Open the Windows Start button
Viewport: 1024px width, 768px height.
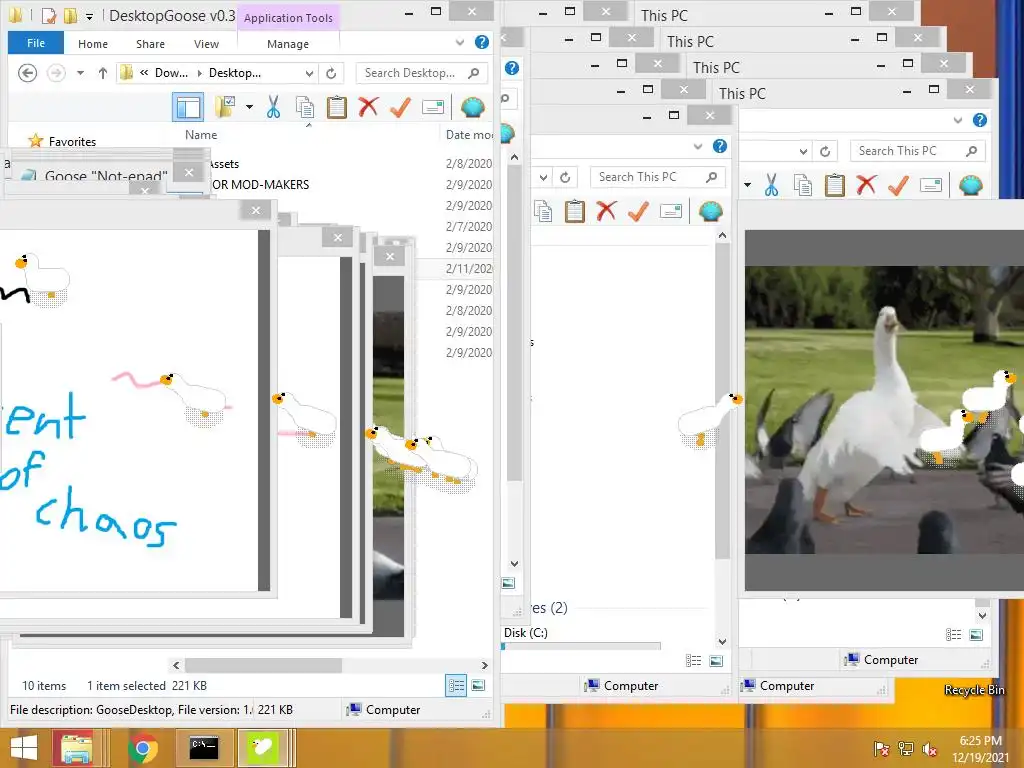tap(24, 748)
